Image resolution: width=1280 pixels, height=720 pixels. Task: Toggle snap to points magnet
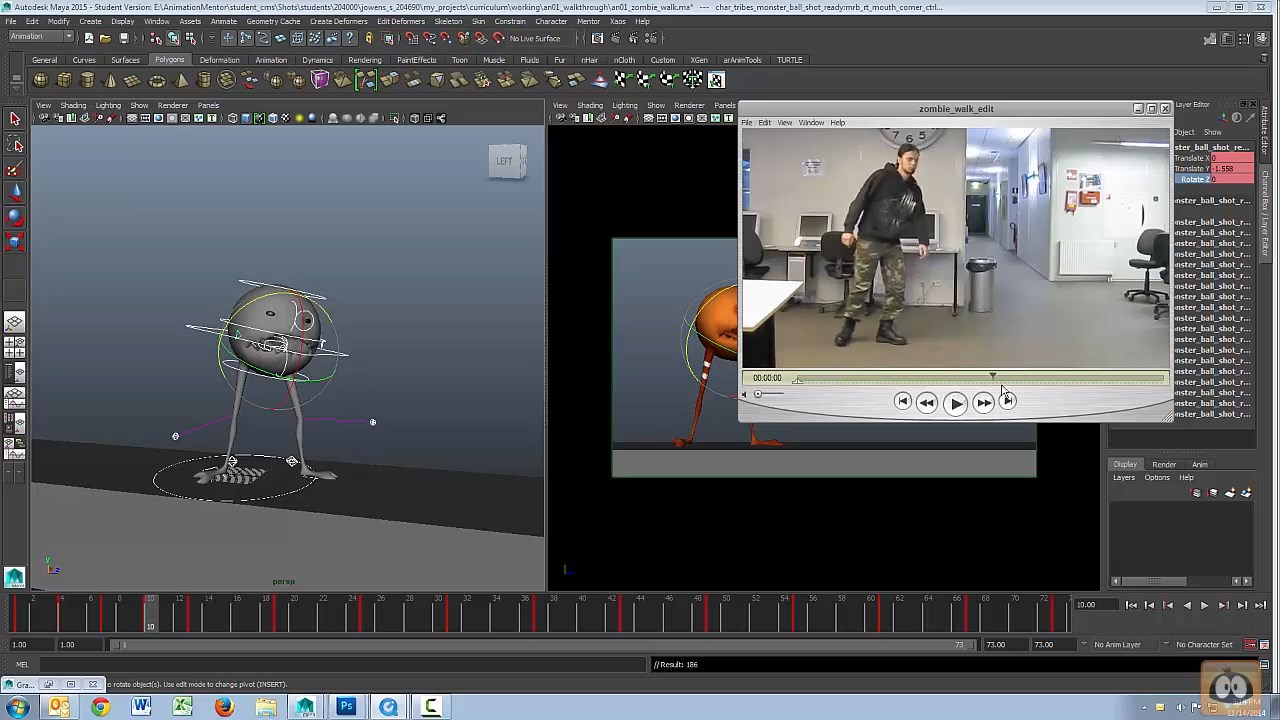click(445, 38)
